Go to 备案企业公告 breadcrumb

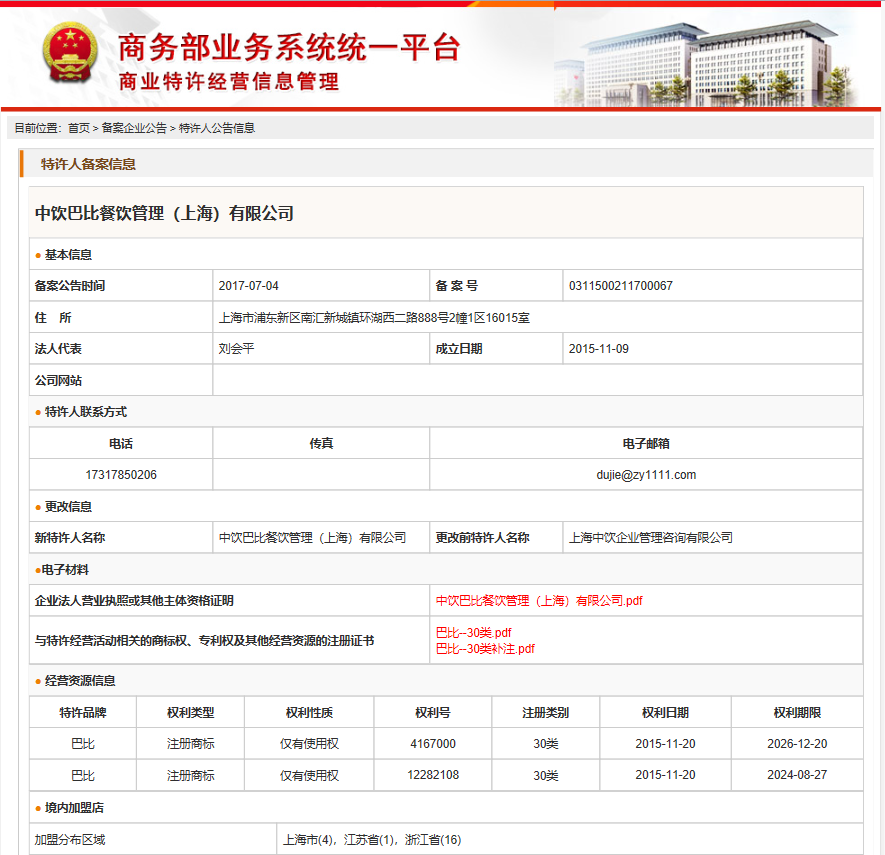(134, 128)
